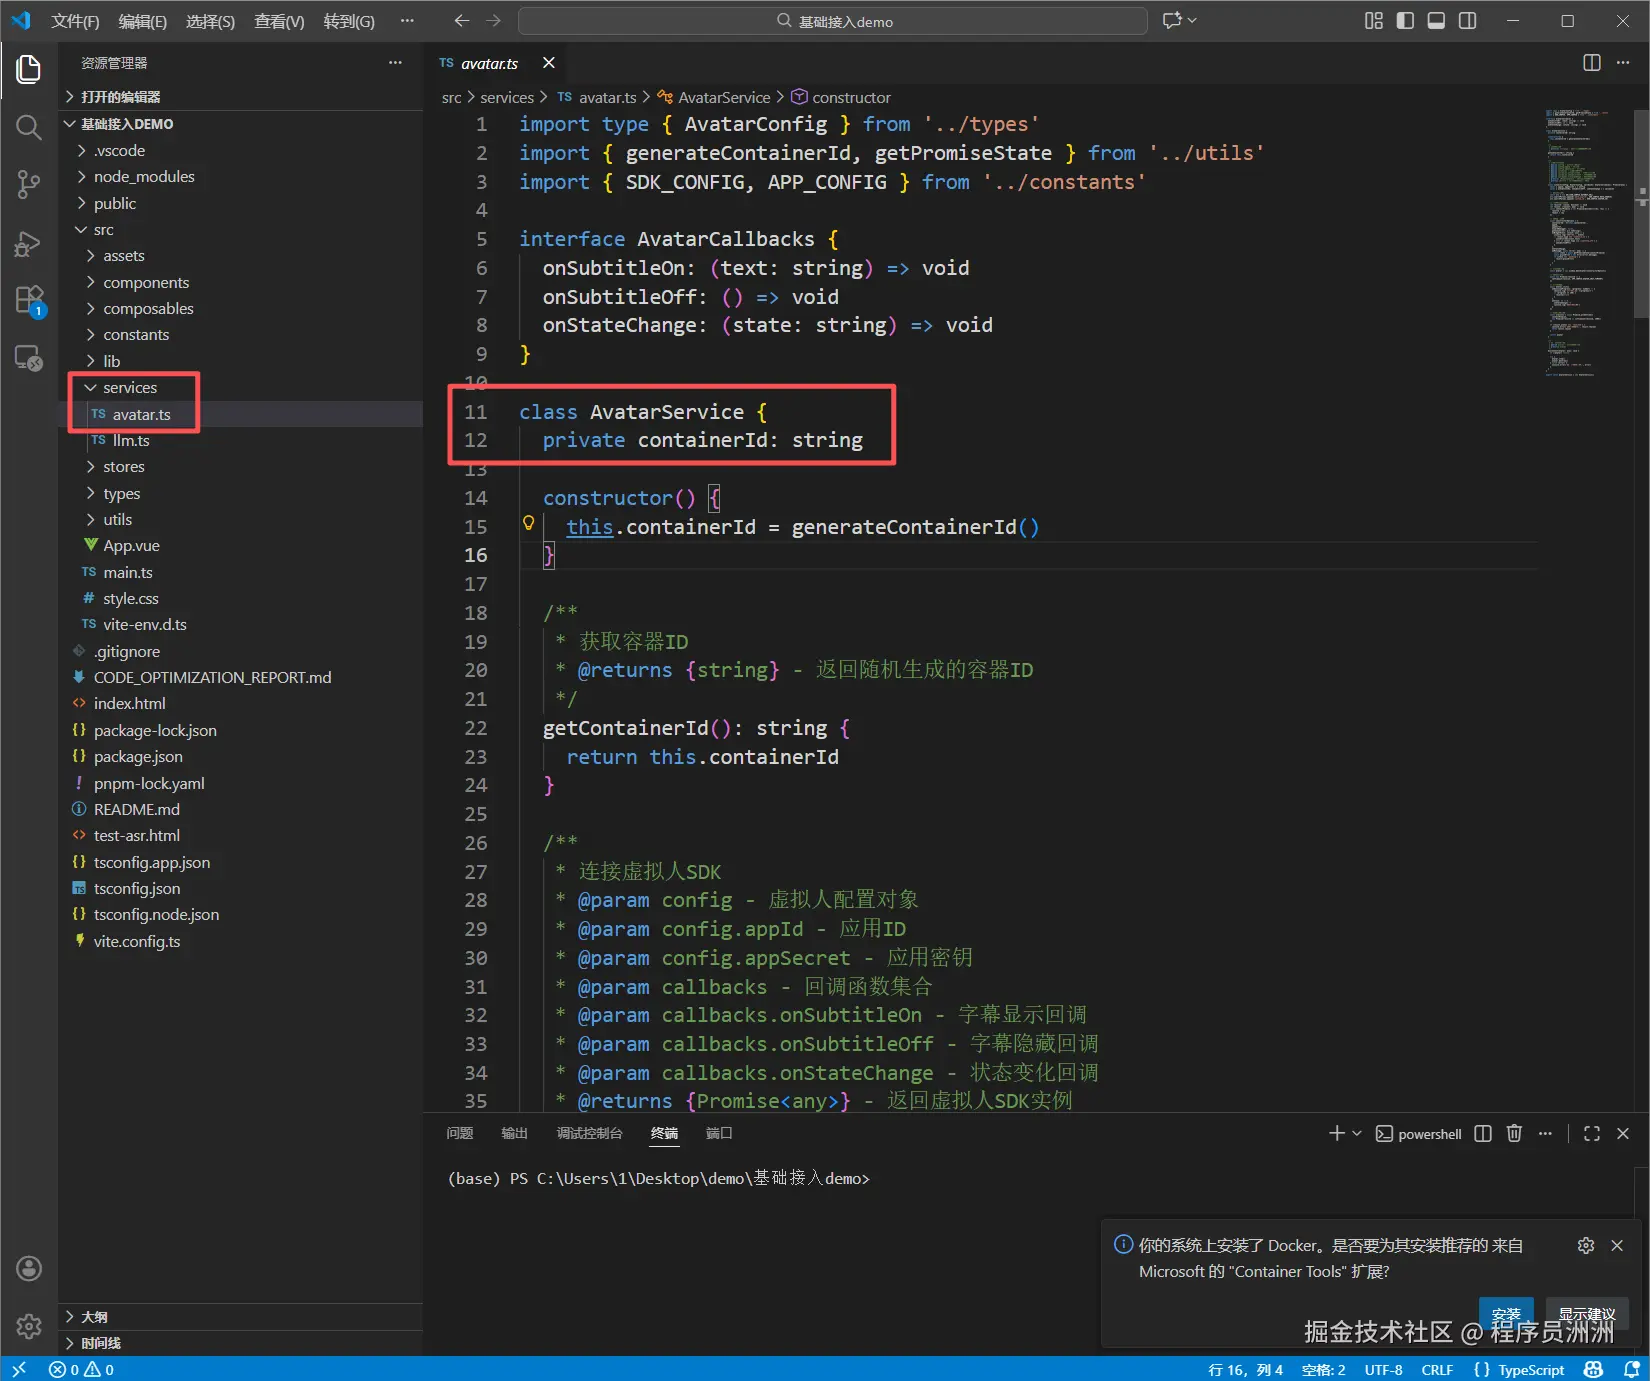
Task: Open the 查看(V) menu
Action: (279, 21)
